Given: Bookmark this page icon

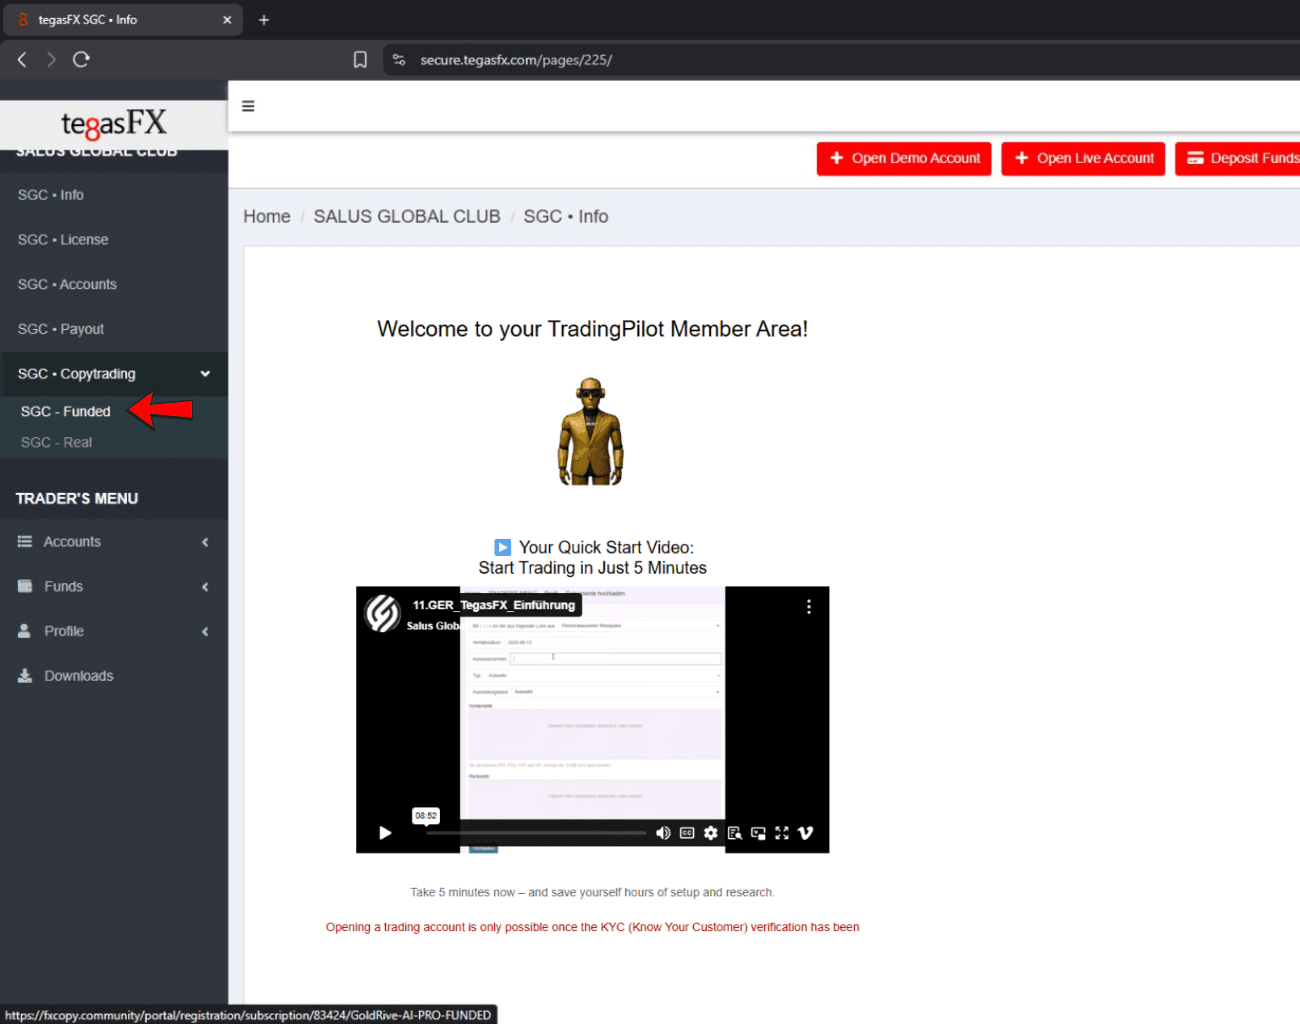Looking at the screenshot, I should coord(360,60).
